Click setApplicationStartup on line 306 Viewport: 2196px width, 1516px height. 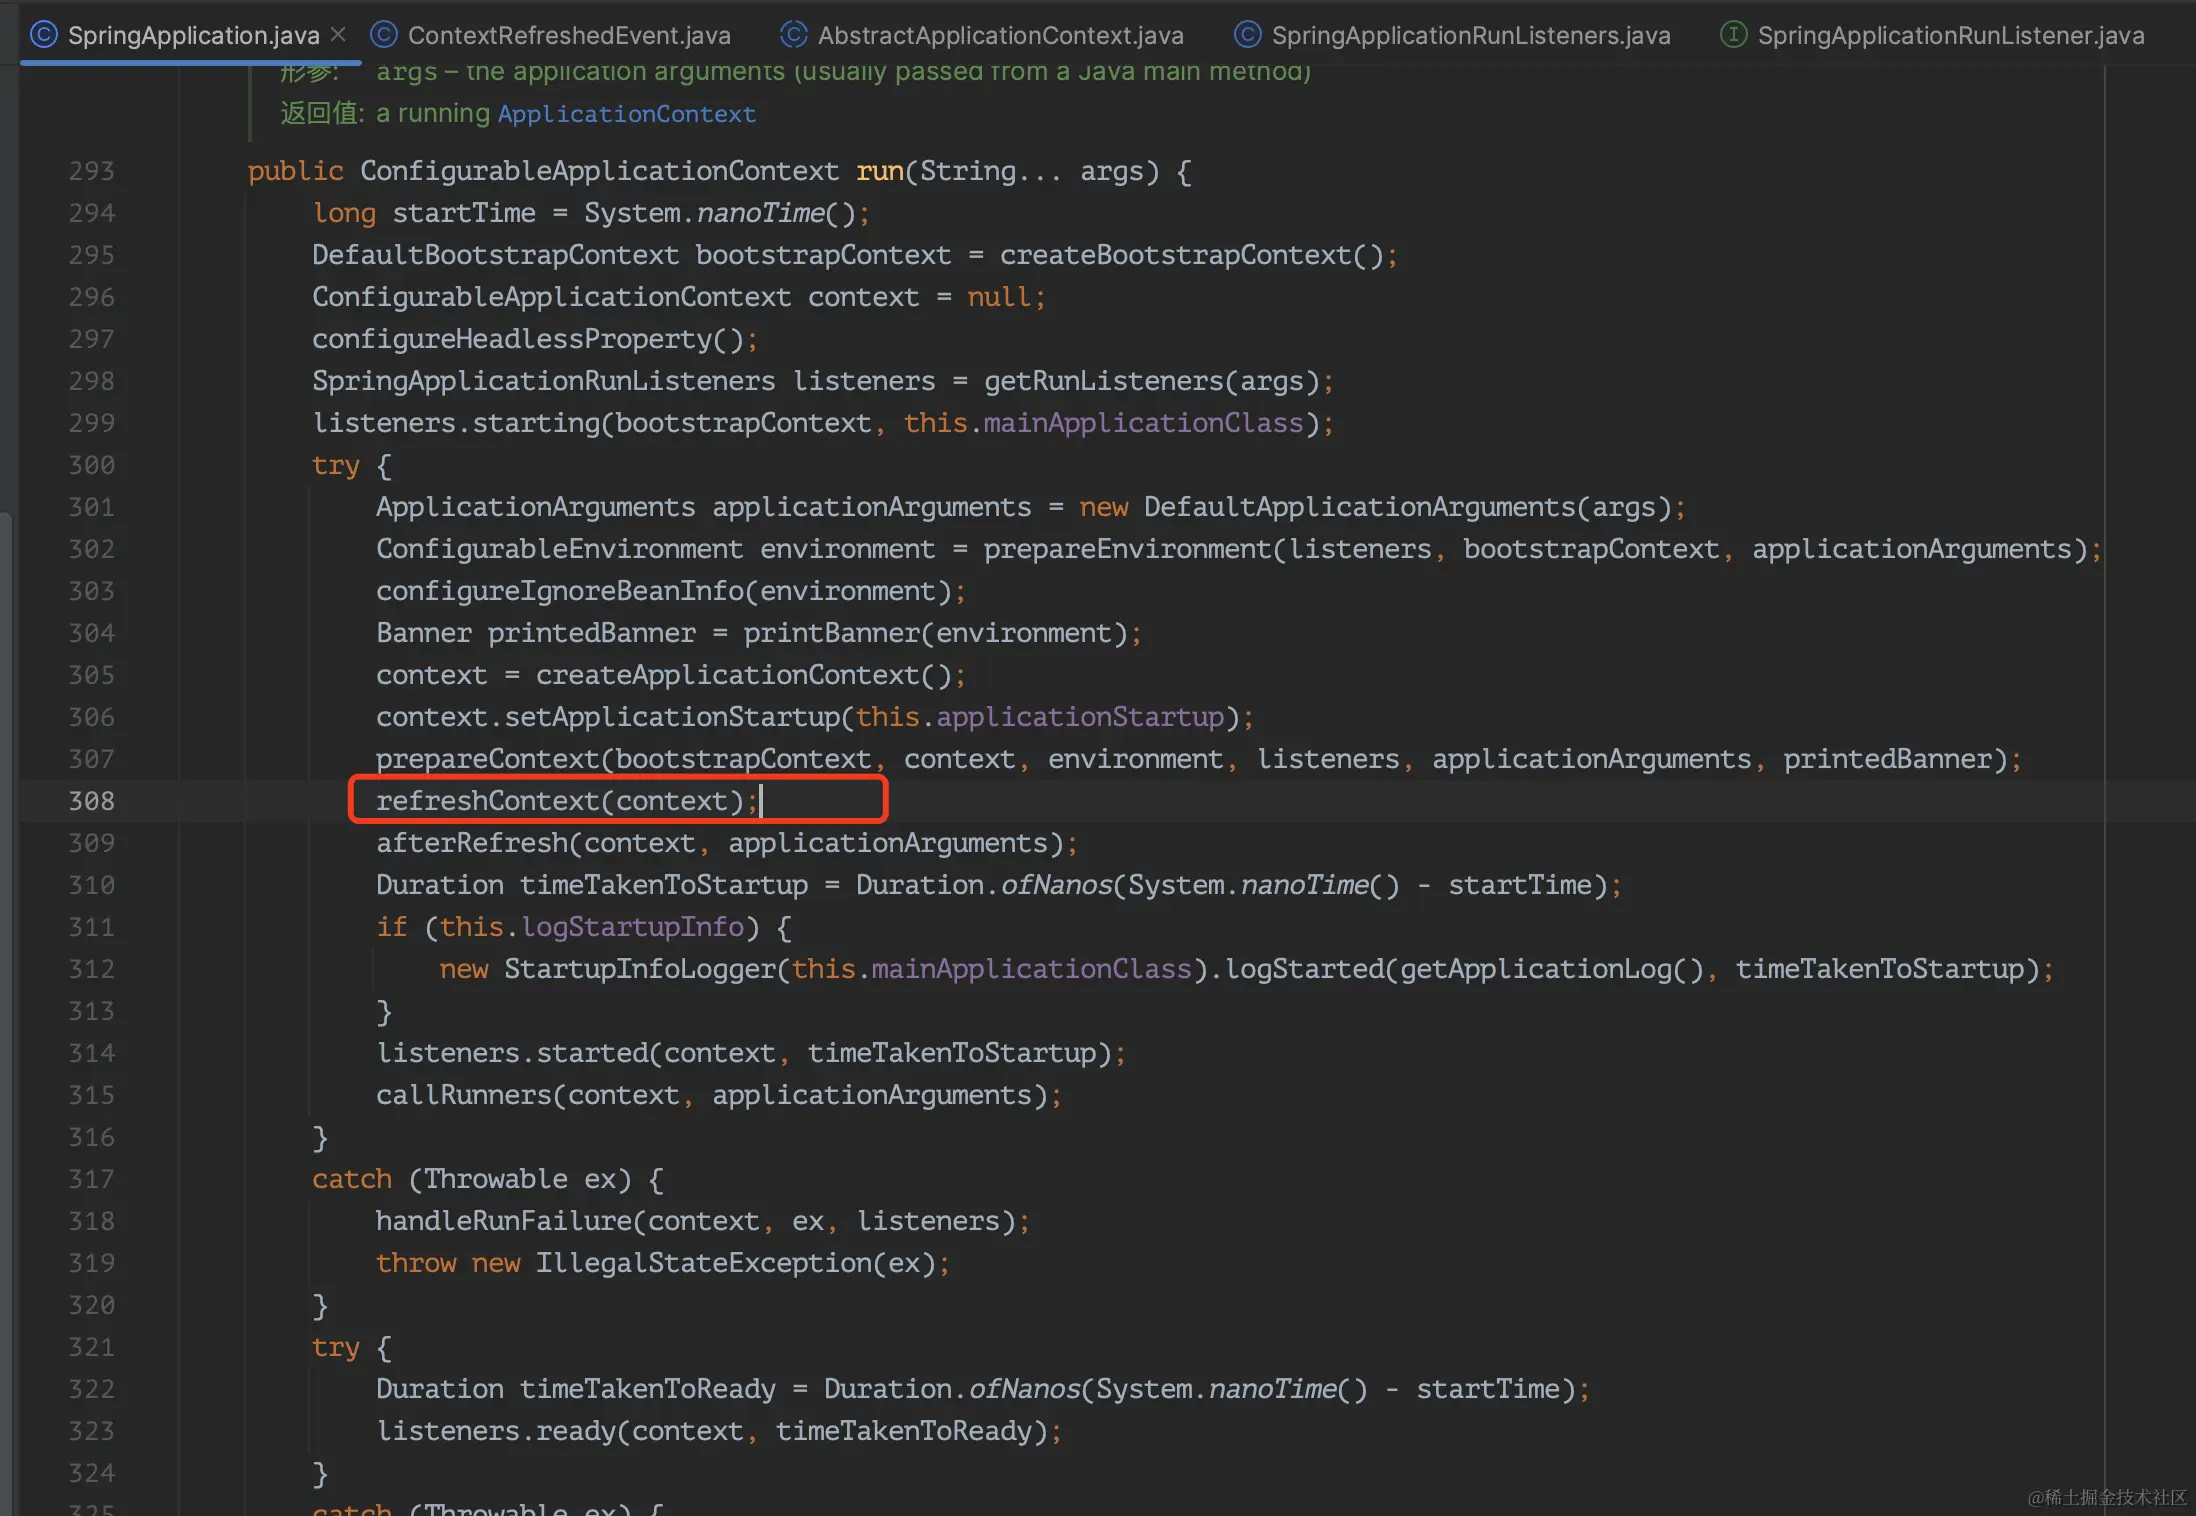672,717
